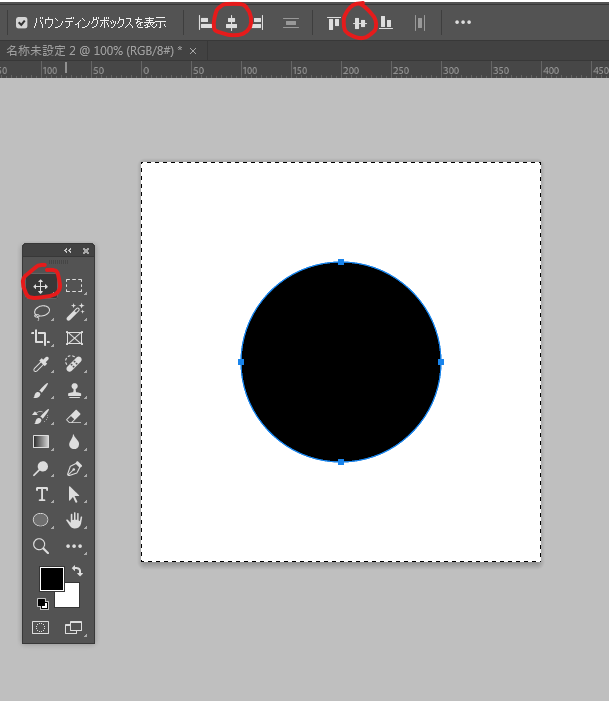Pick the Lasso tool
Screen dimensions: 609x701
41,312
